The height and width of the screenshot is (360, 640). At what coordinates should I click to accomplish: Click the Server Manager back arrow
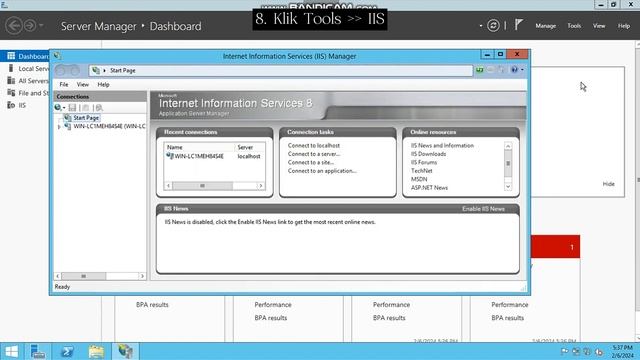pos(14,26)
